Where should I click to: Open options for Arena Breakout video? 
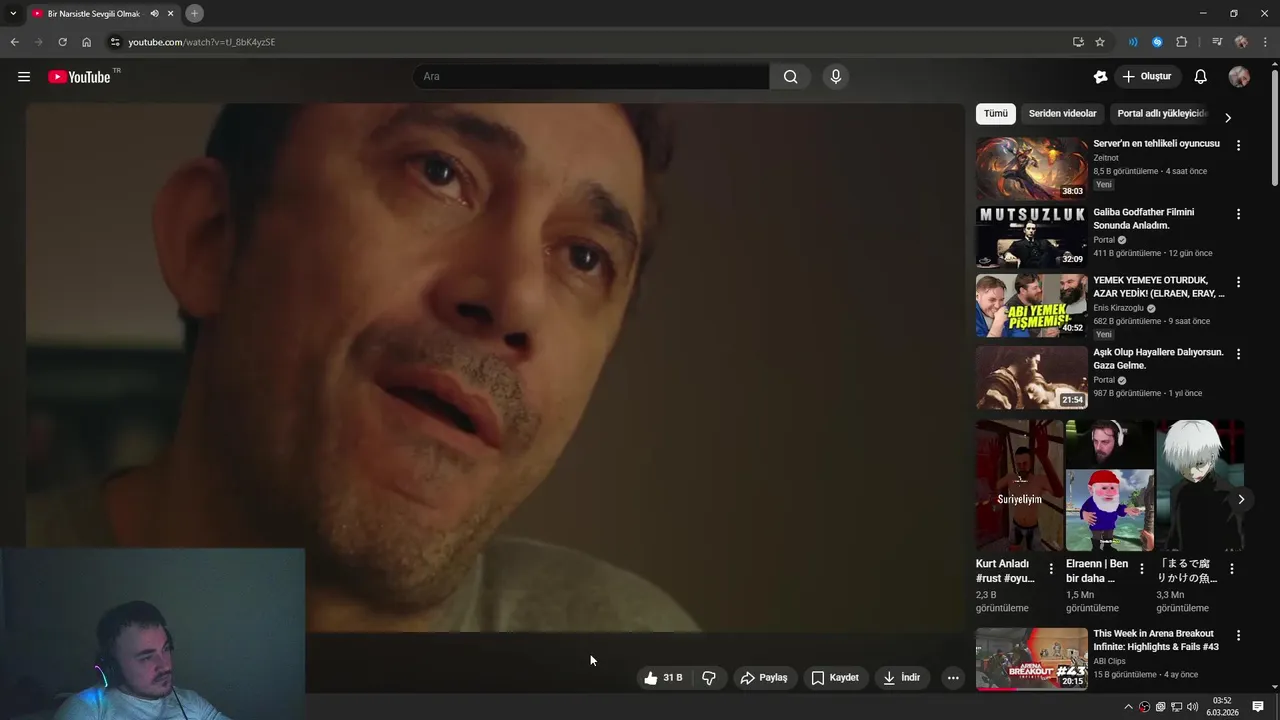click(x=1238, y=635)
